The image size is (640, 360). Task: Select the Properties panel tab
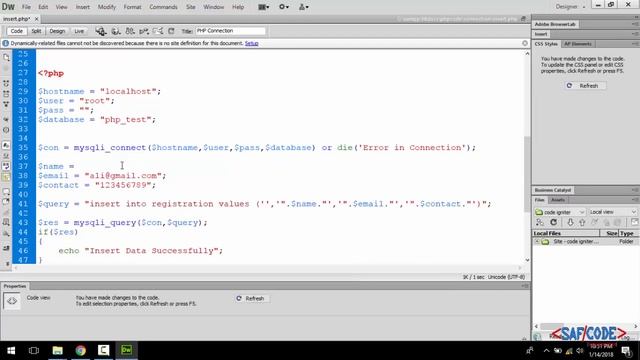tap(15, 286)
